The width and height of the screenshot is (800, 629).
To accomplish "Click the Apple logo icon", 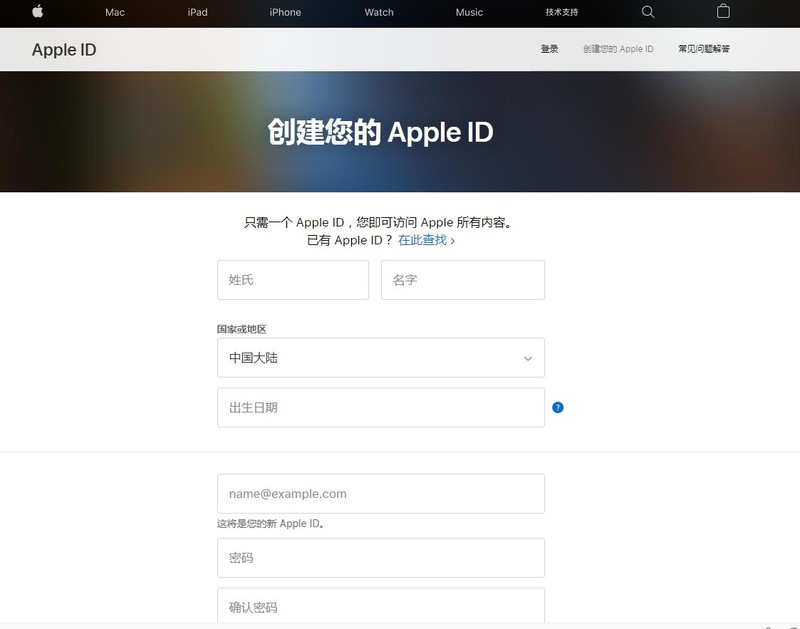I will (38, 12).
